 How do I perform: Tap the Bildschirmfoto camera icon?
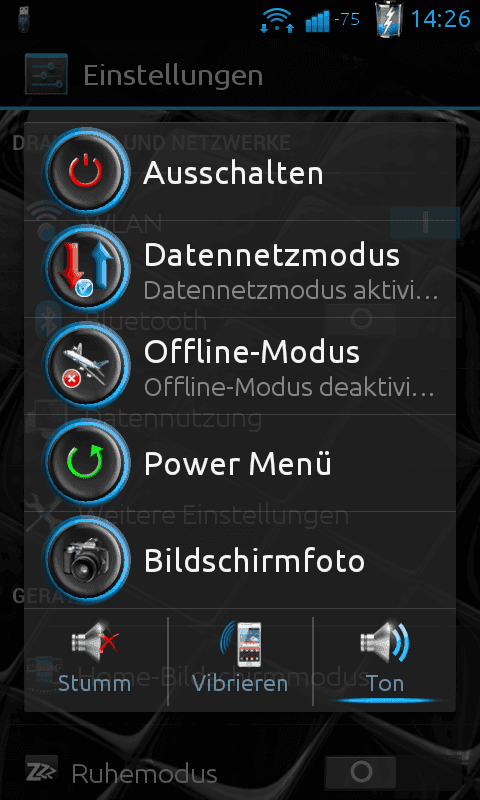coord(85,560)
